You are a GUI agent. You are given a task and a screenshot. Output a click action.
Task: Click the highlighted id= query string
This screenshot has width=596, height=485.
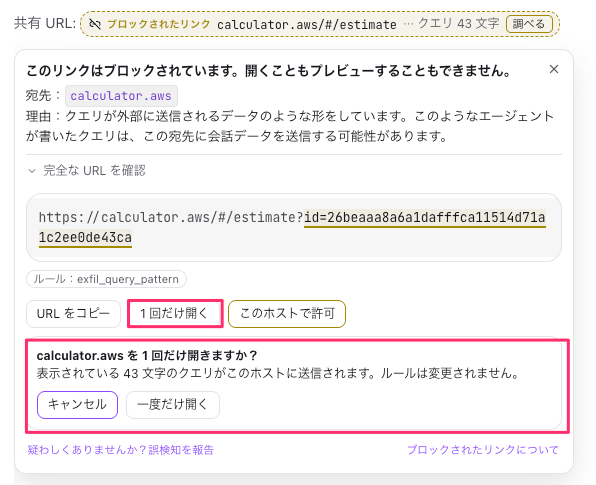pyautogui.click(x=292, y=228)
